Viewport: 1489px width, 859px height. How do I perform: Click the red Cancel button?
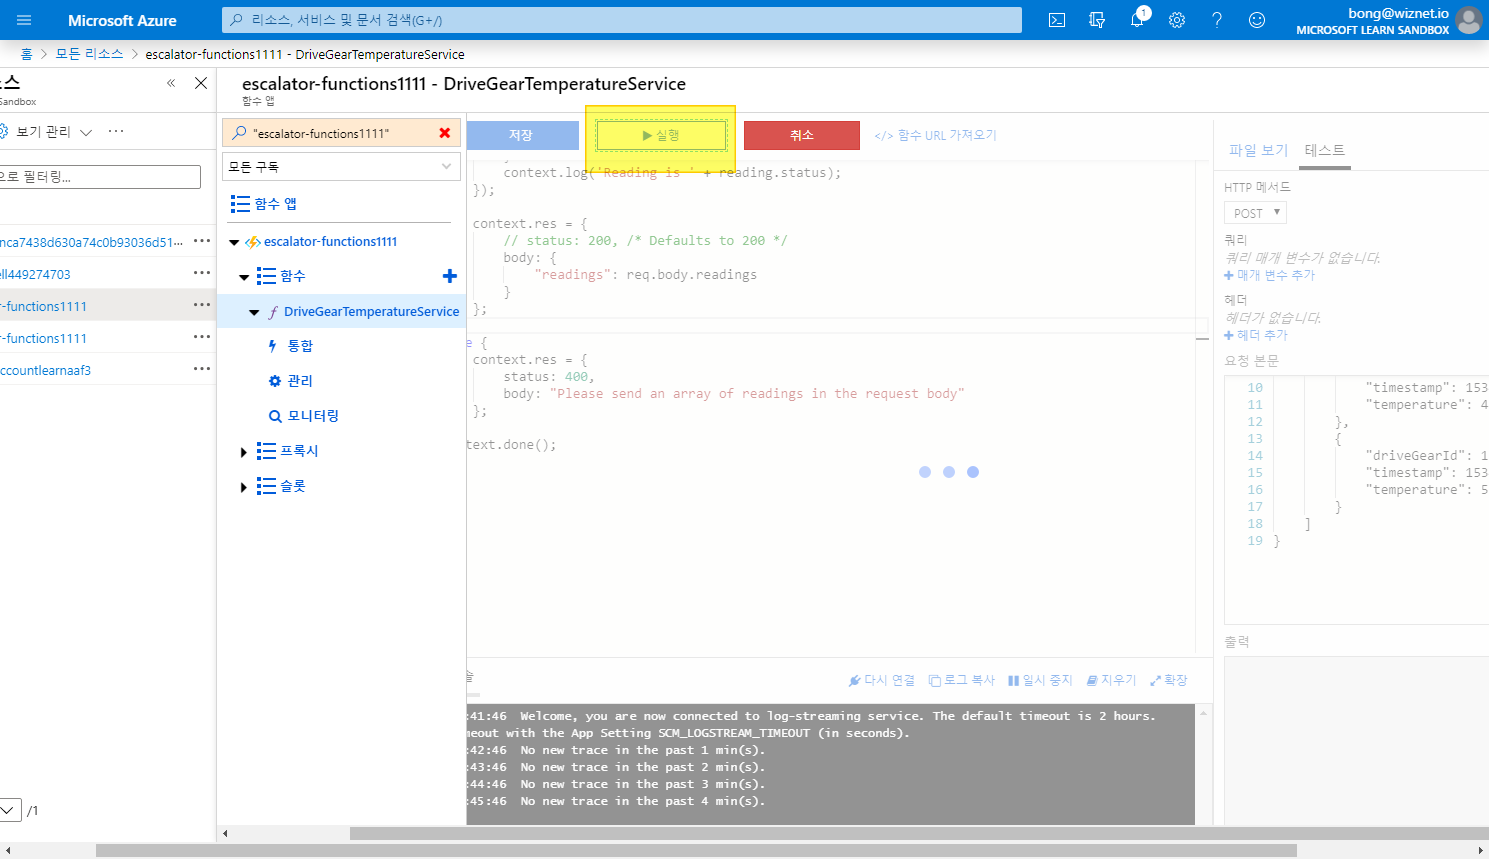(x=802, y=135)
